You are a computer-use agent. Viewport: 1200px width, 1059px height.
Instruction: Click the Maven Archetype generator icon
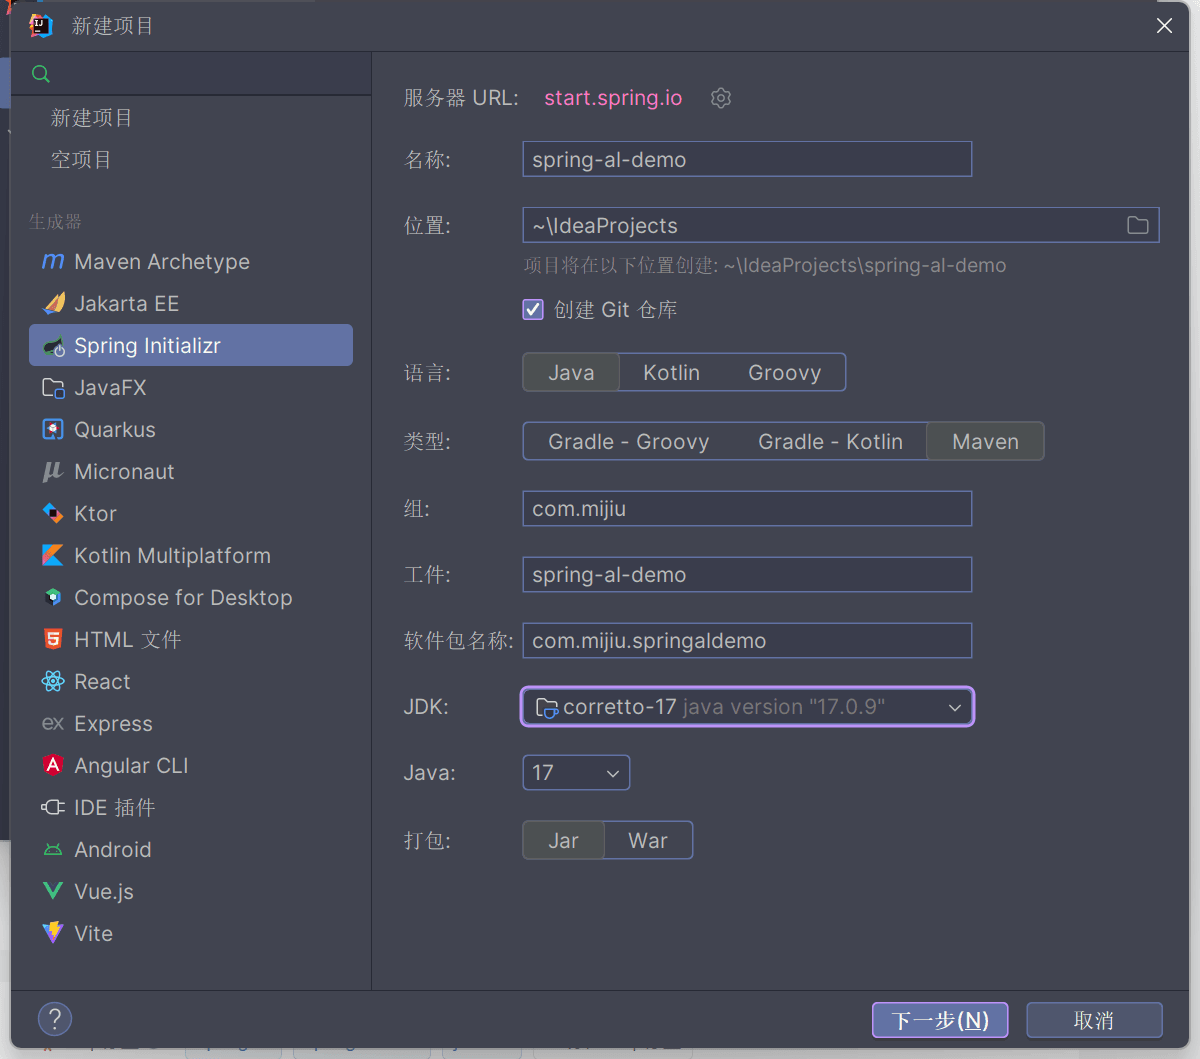point(53,262)
